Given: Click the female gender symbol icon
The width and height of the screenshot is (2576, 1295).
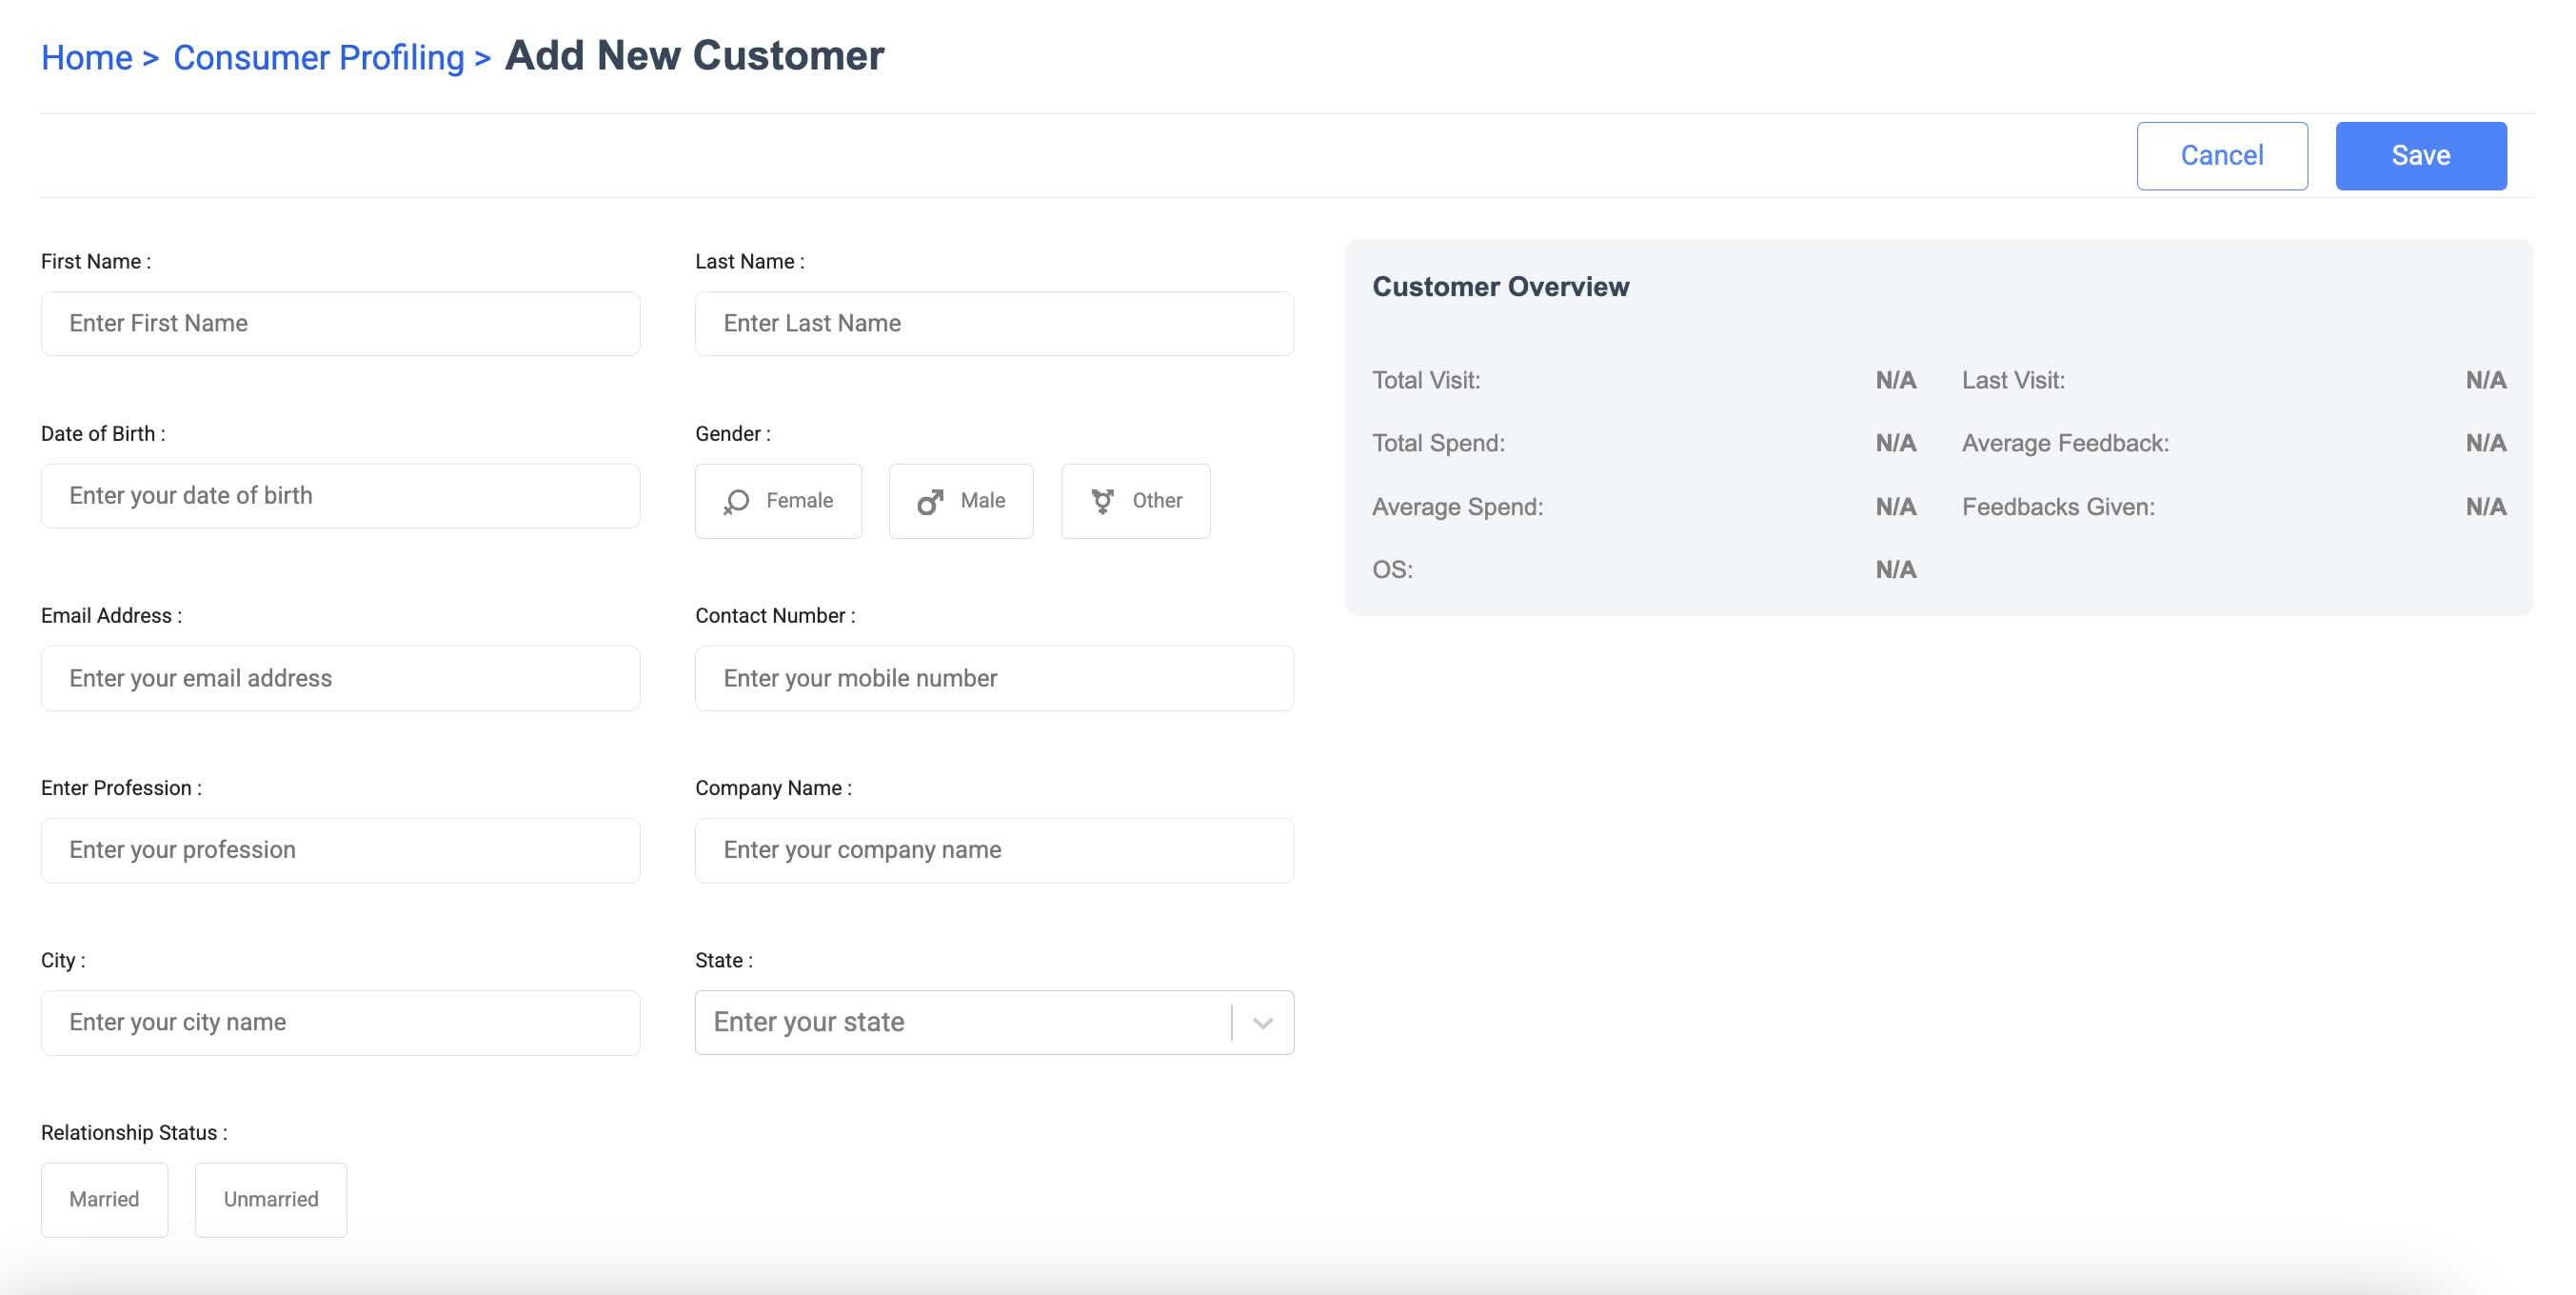Looking at the screenshot, I should pos(736,501).
